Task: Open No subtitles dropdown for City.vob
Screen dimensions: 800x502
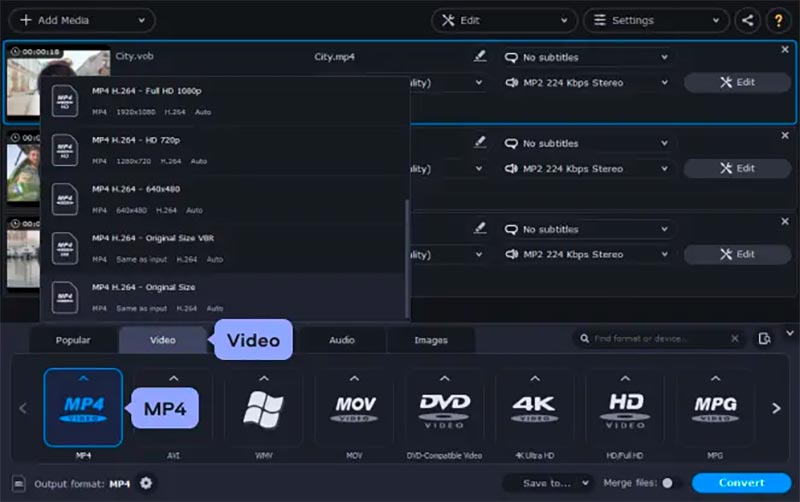Action: [587, 57]
